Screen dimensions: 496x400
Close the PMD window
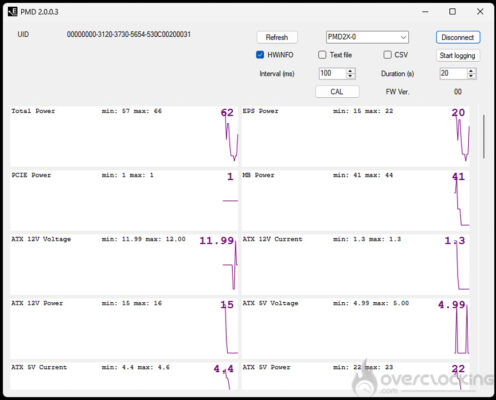(480, 12)
